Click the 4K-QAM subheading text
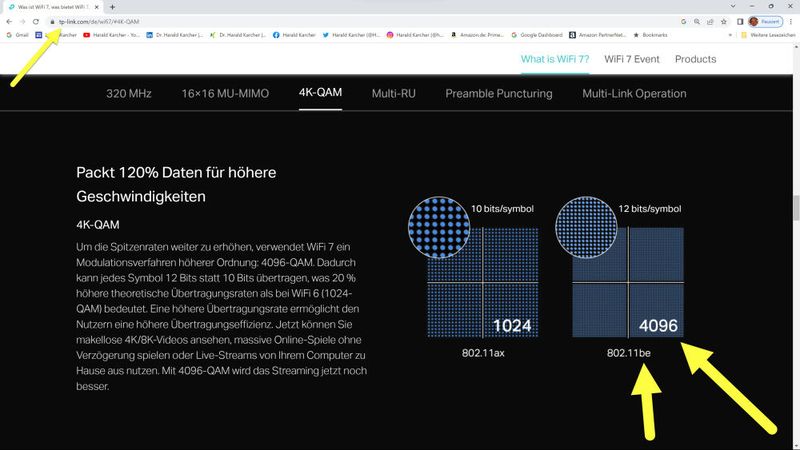 coord(97,224)
